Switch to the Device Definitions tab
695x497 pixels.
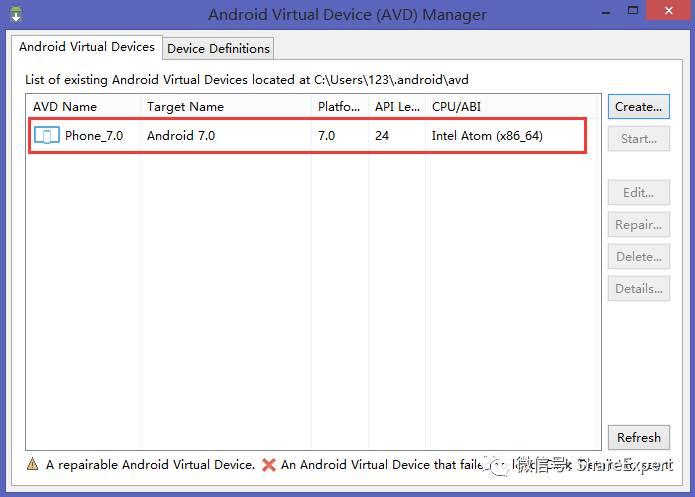tap(218, 48)
